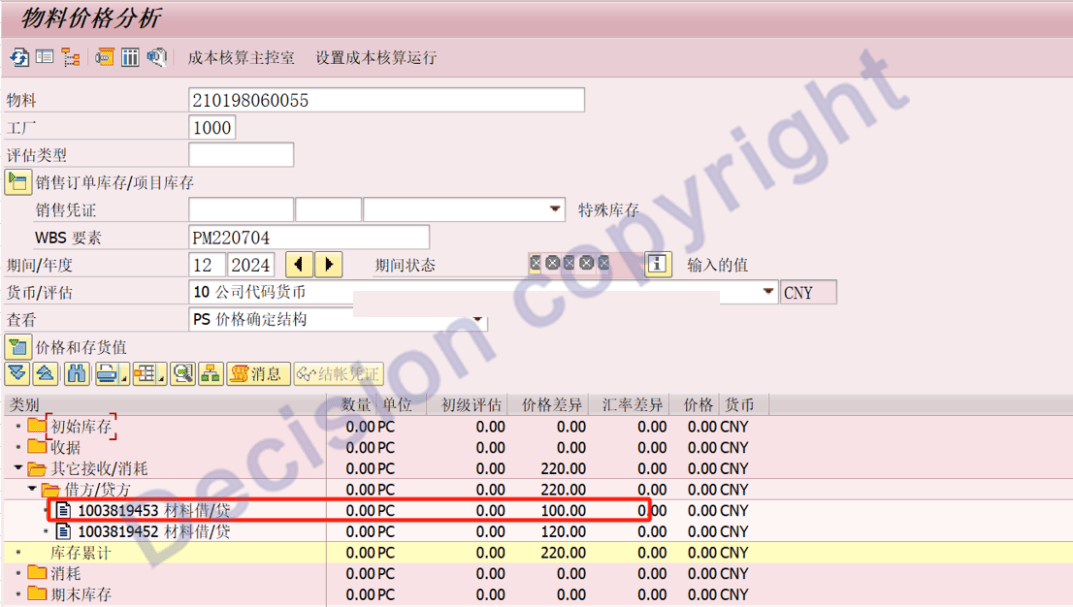Click the 物料 material number input field
Viewport: 1073px width, 607px height.
[386, 100]
